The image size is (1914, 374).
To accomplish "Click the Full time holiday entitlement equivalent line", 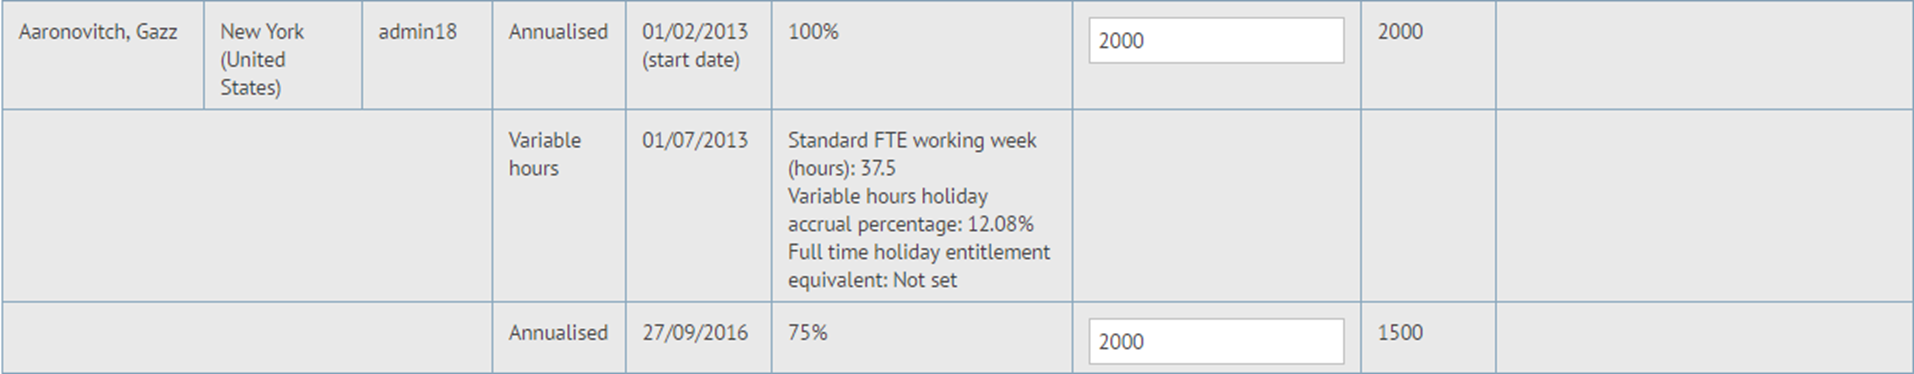I will point(919,266).
